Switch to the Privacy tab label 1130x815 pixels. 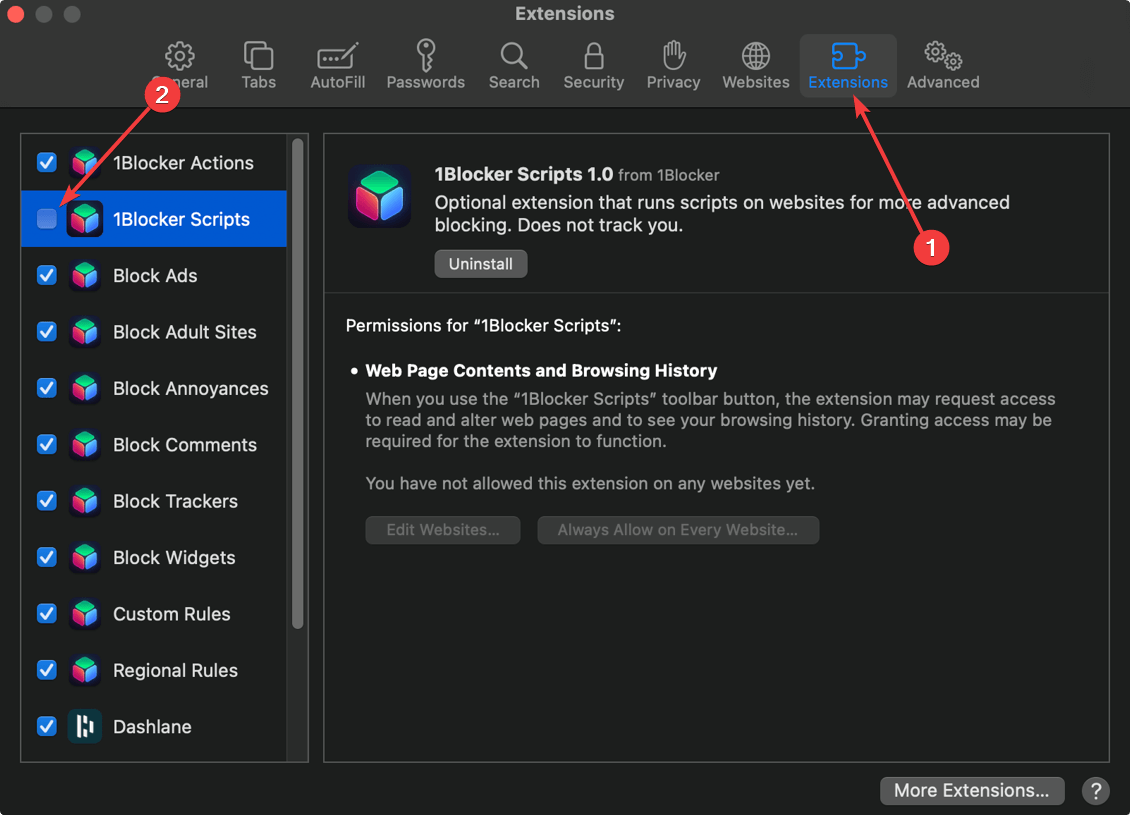coord(673,82)
